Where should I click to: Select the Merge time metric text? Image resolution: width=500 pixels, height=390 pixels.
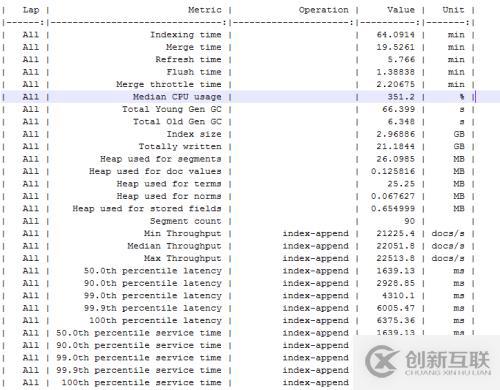click(x=194, y=47)
